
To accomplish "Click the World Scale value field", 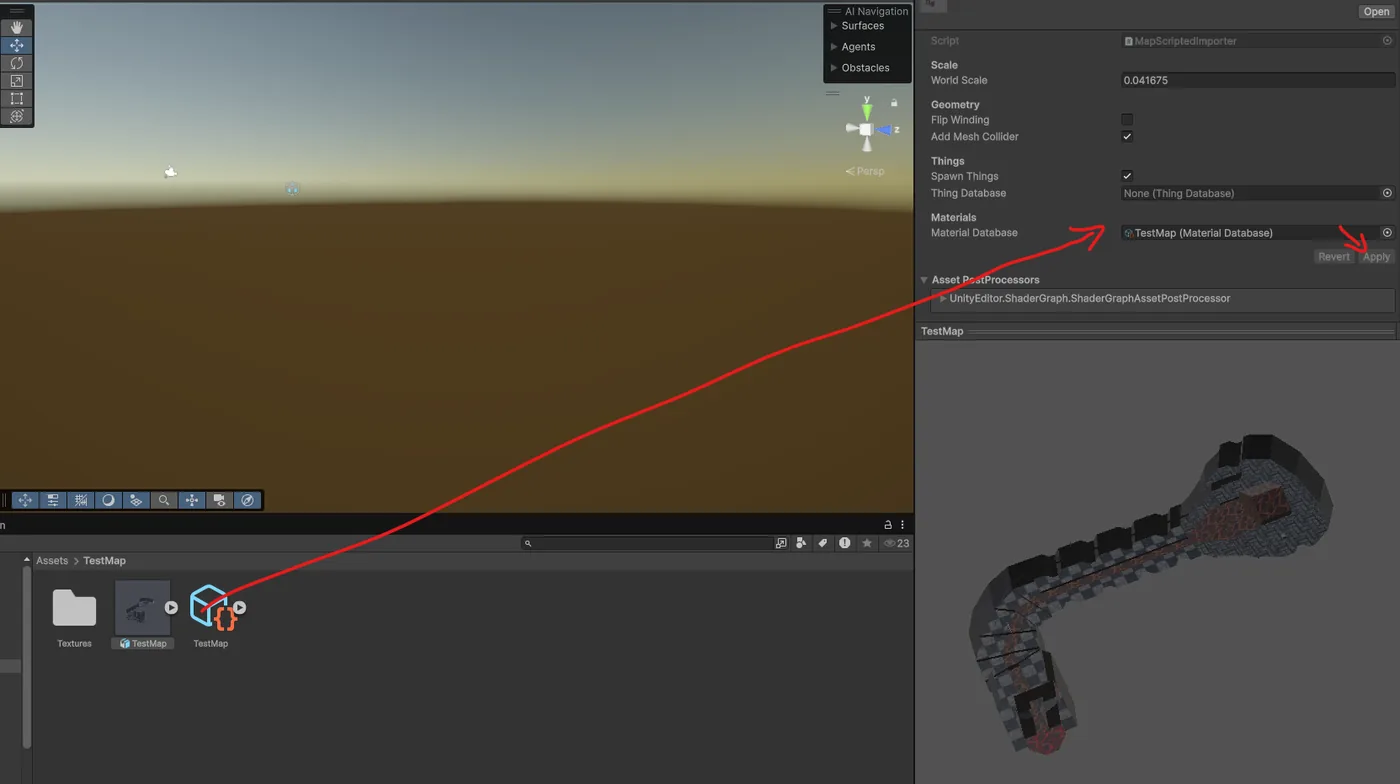I will coord(1258,80).
